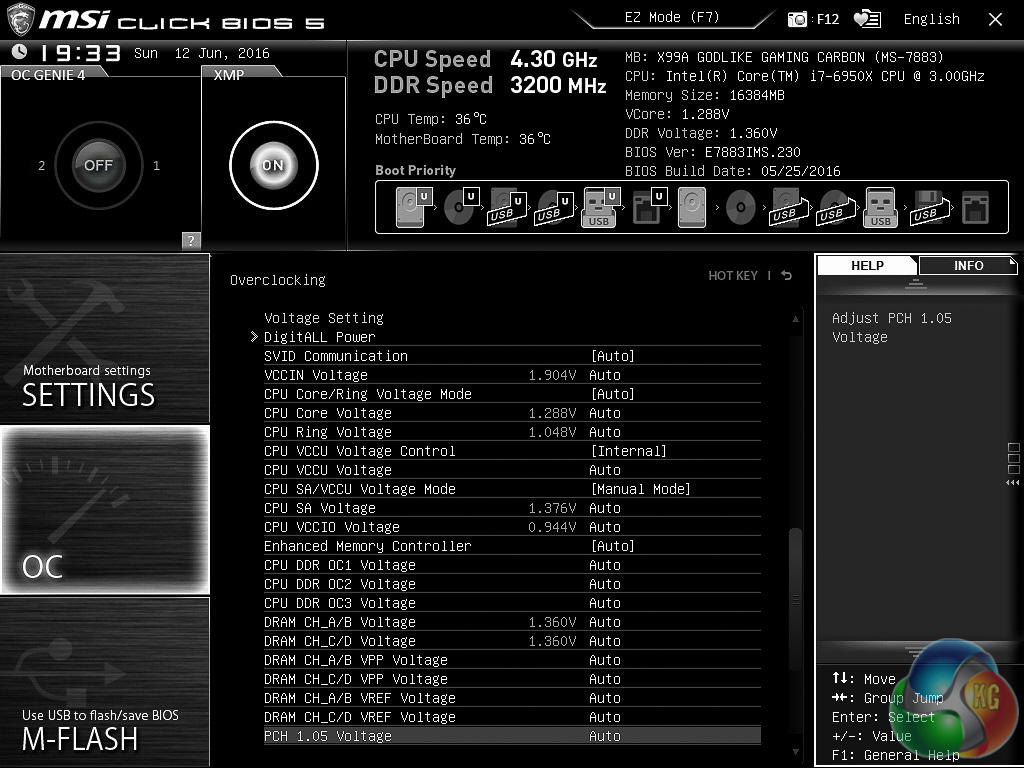The width and height of the screenshot is (1024, 768).
Task: Select the USB floppy boot device icon
Action: (927, 208)
